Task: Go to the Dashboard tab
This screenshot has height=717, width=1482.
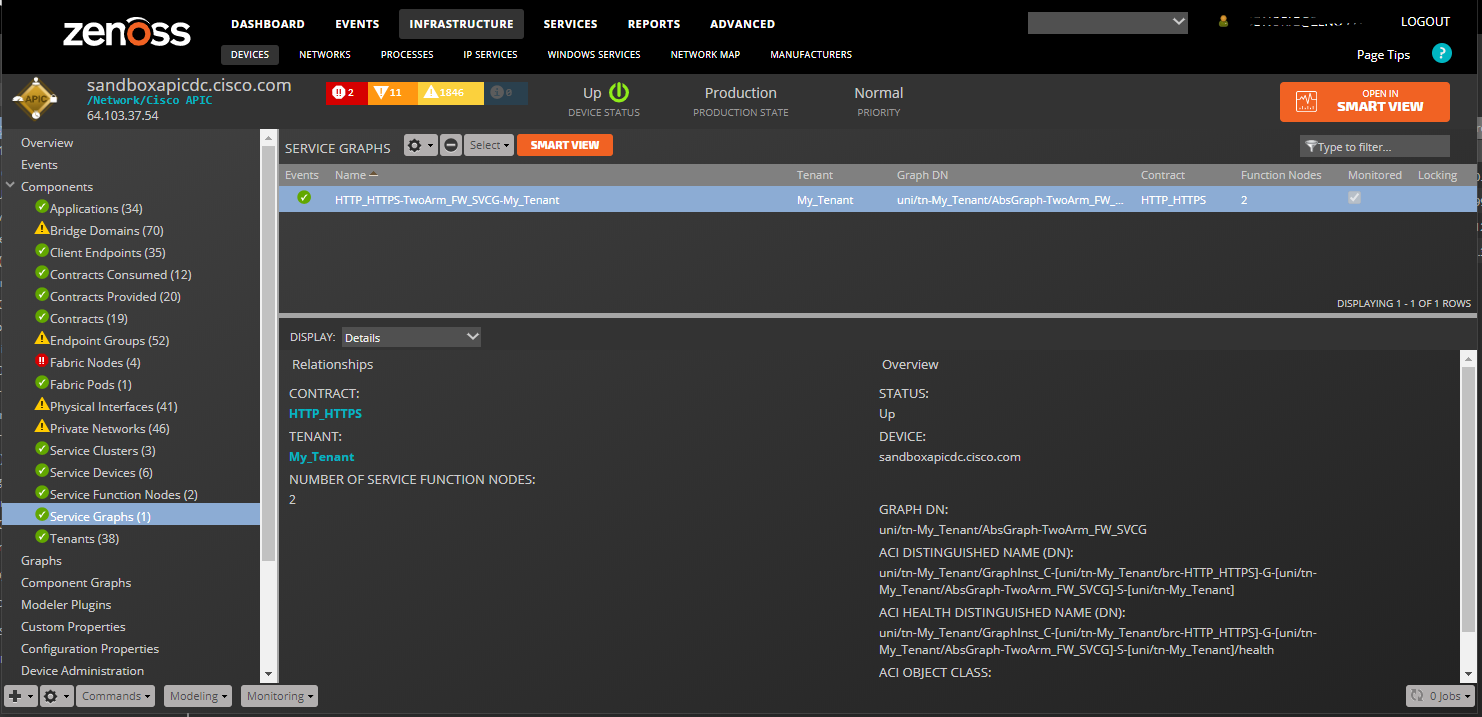Action: click(268, 24)
